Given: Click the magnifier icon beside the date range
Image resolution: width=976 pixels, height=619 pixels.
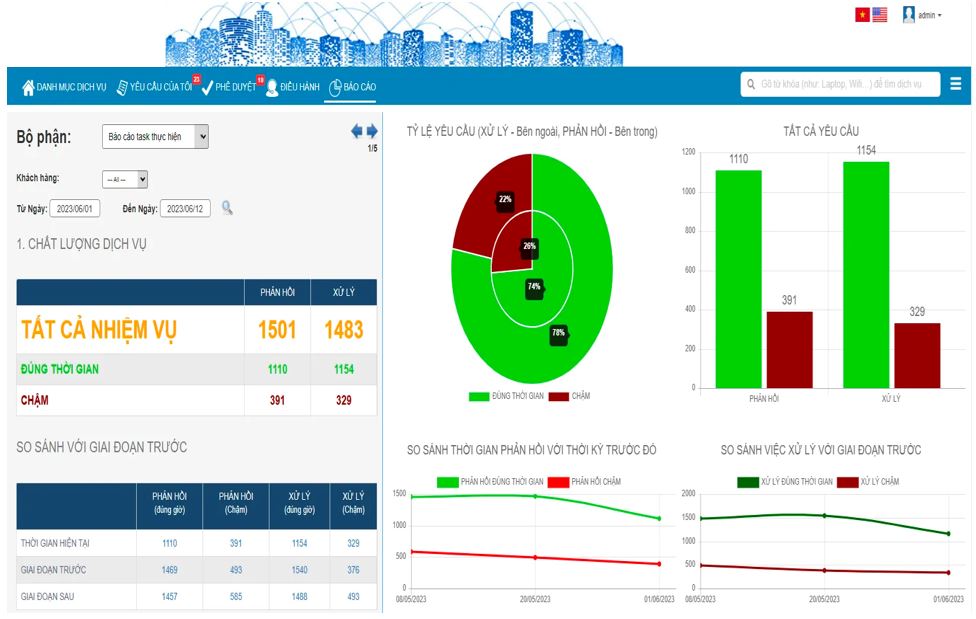Looking at the screenshot, I should [227, 208].
